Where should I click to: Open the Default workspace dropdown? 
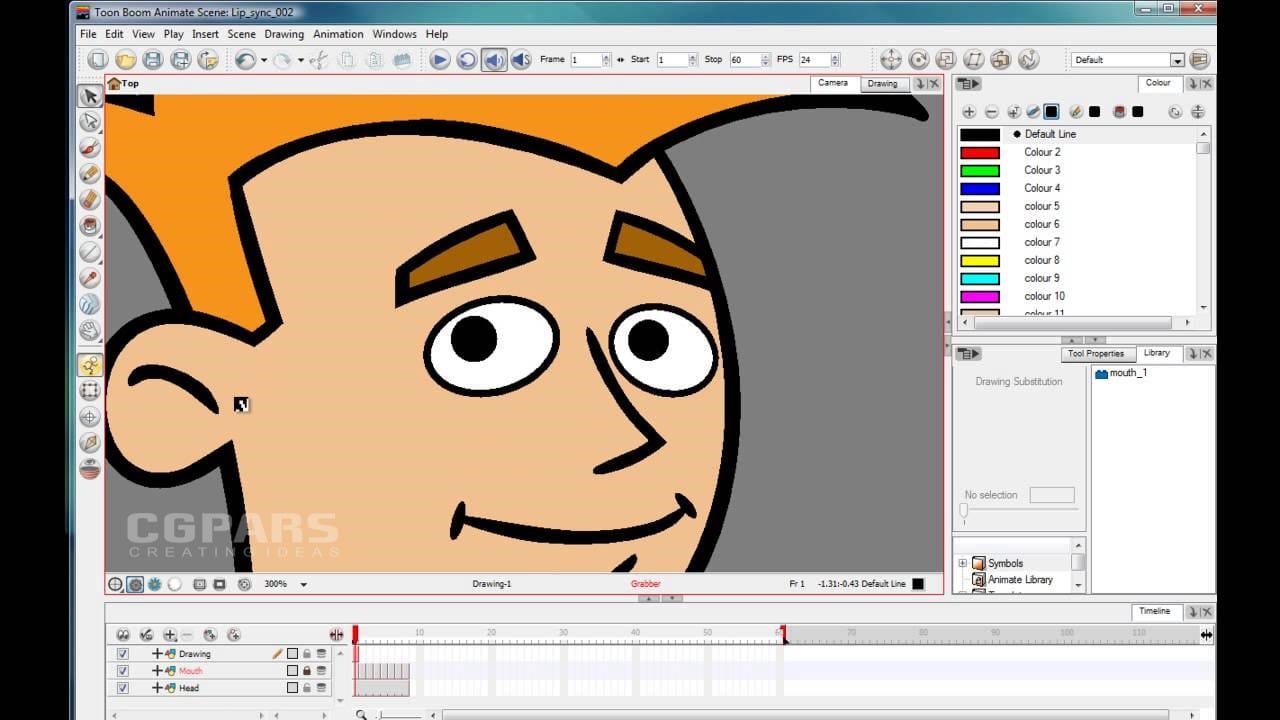pos(1177,60)
